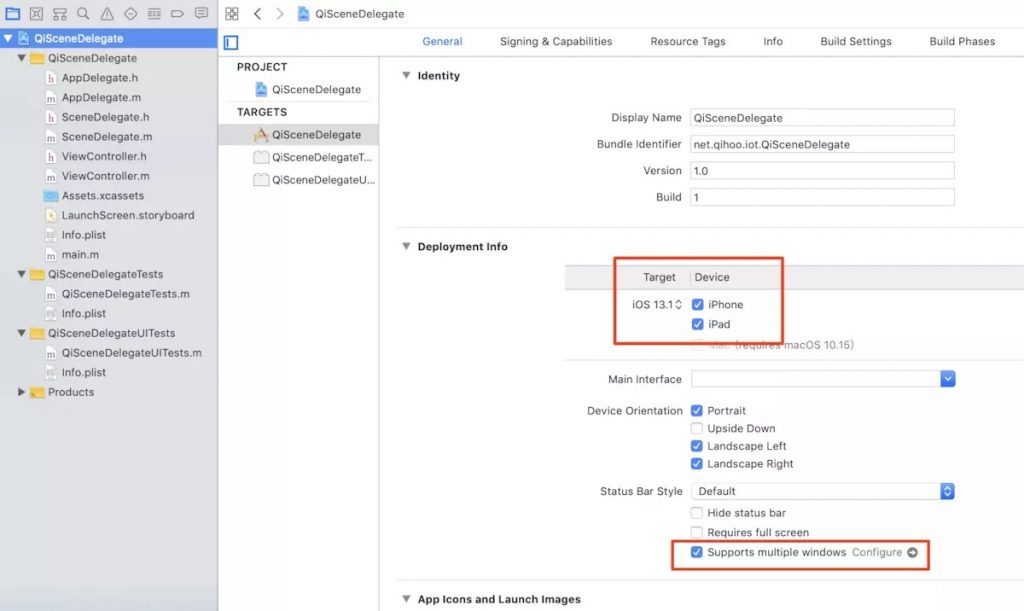Open the Issue navigator warning icon
Viewport: 1024px width, 611px height.
[107, 13]
